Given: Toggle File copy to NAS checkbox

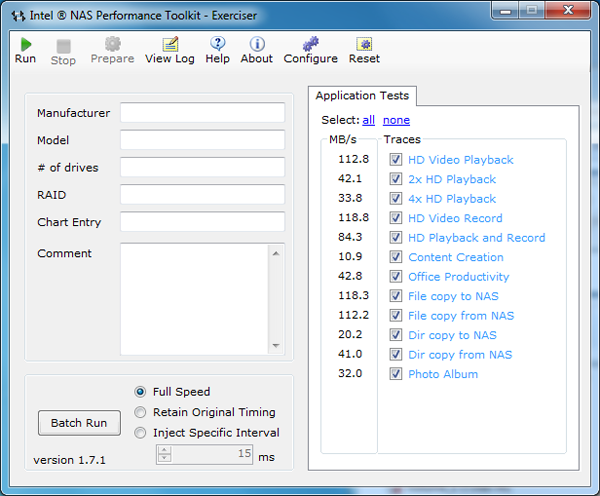Looking at the screenshot, I should tap(396, 296).
